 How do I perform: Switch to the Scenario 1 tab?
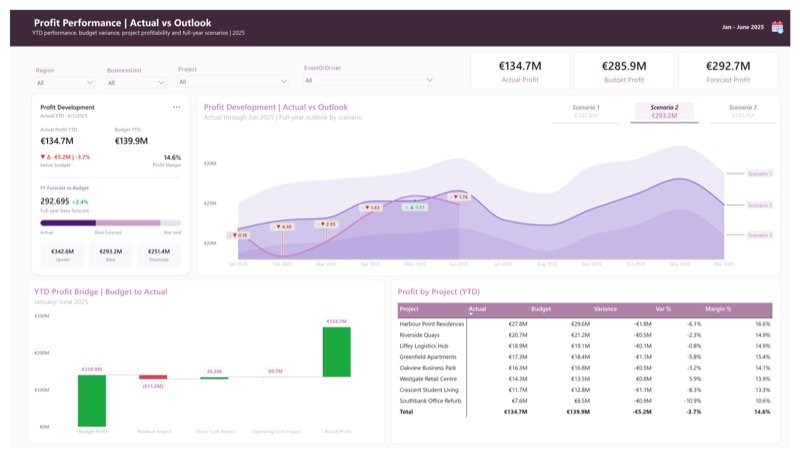(x=586, y=112)
